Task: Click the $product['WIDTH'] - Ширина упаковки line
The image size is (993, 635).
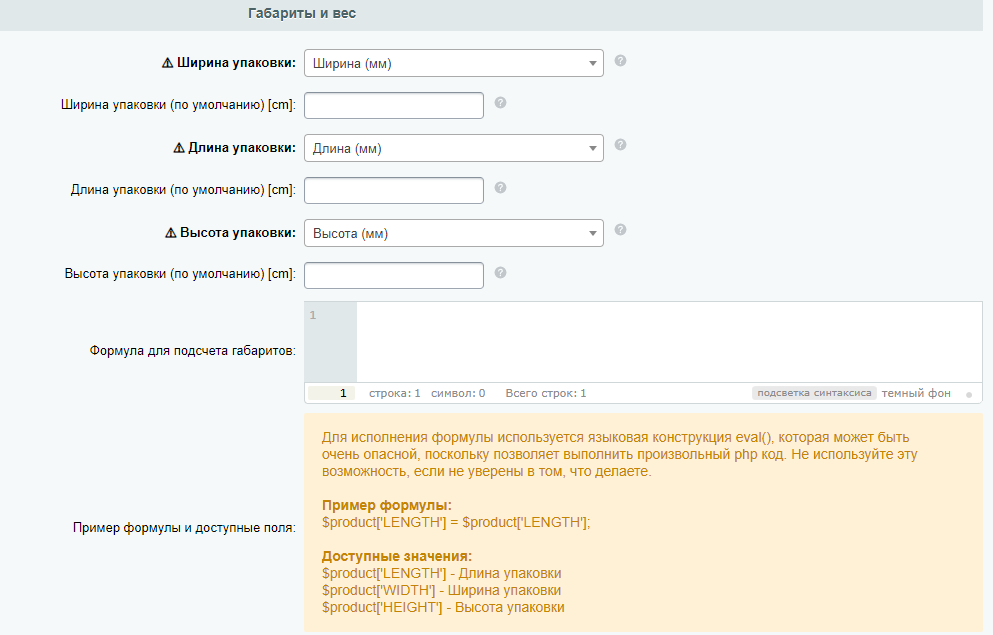Action: tap(441, 591)
